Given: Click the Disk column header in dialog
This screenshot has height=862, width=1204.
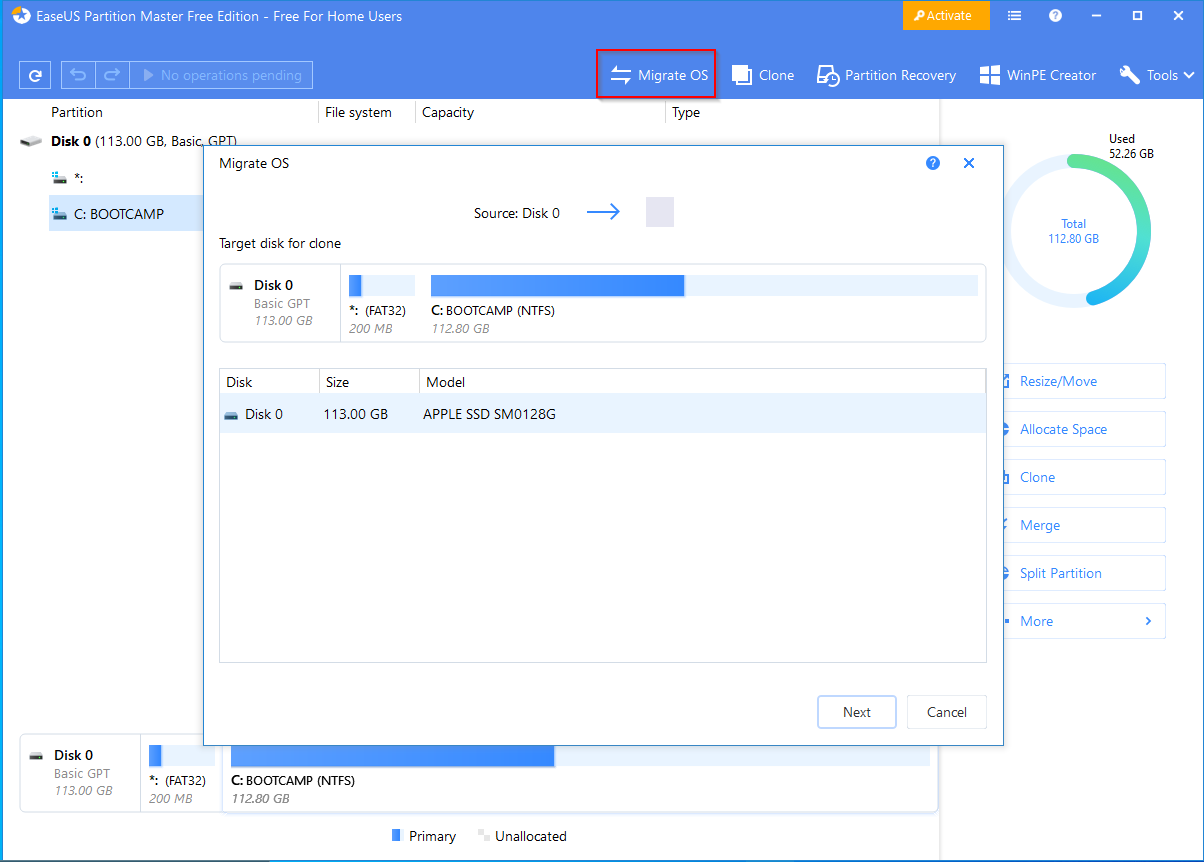Looking at the screenshot, I should [269, 382].
